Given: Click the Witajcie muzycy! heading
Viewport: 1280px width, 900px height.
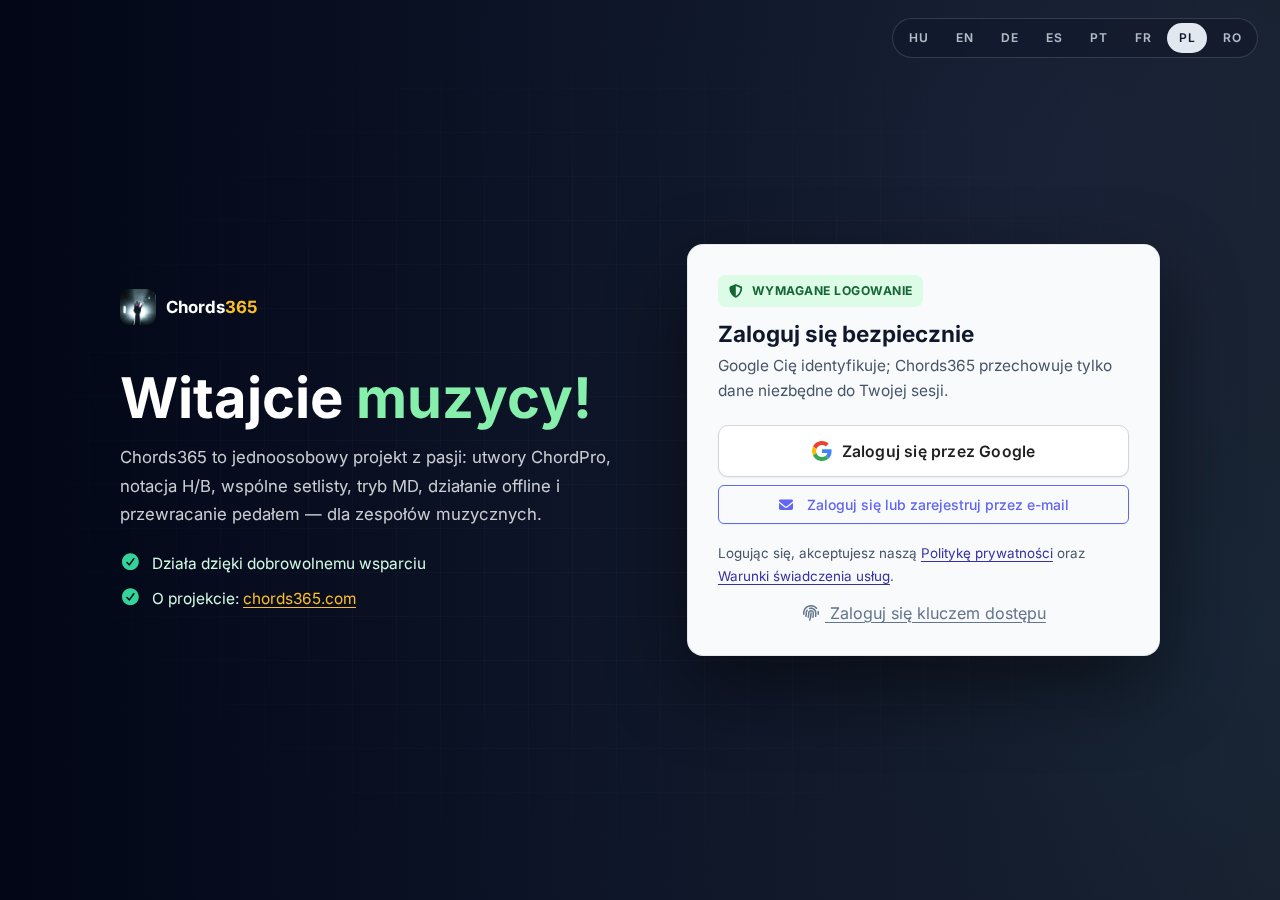Looking at the screenshot, I should (356, 398).
